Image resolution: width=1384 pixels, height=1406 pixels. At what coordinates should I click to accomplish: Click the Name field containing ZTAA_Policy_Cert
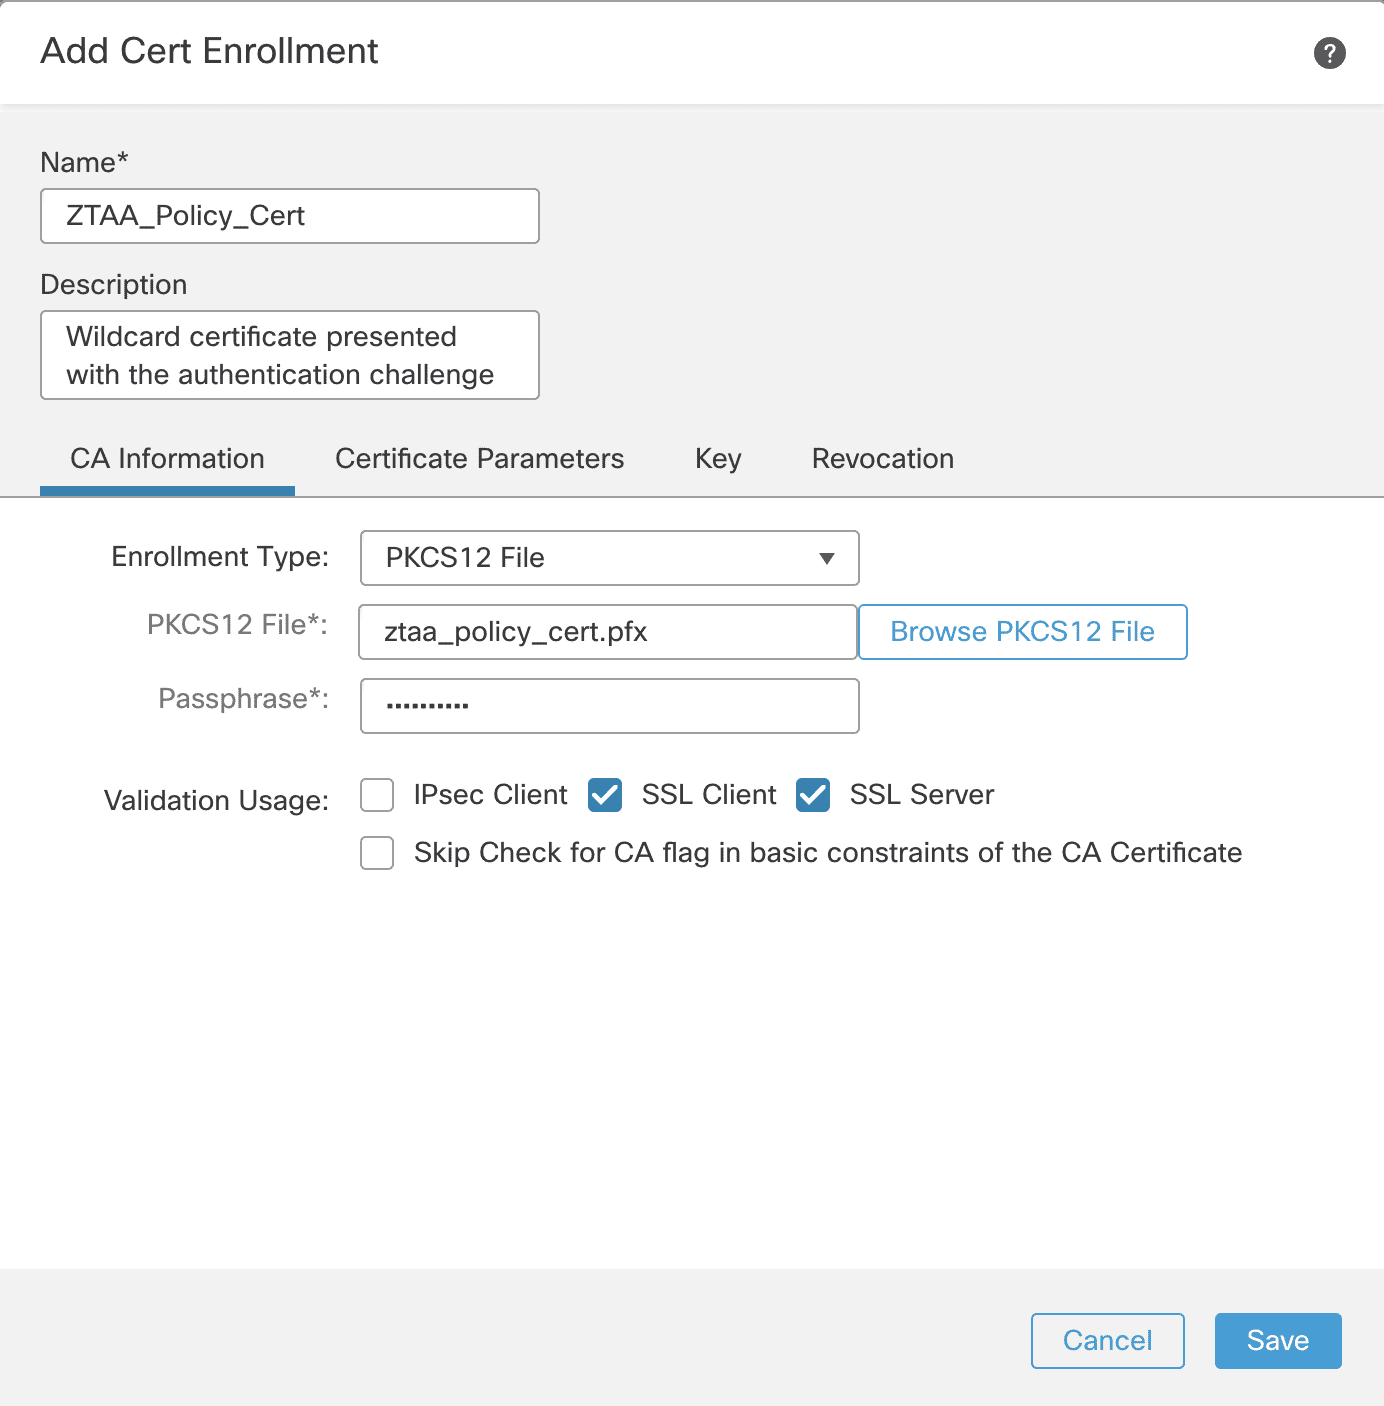coord(290,216)
